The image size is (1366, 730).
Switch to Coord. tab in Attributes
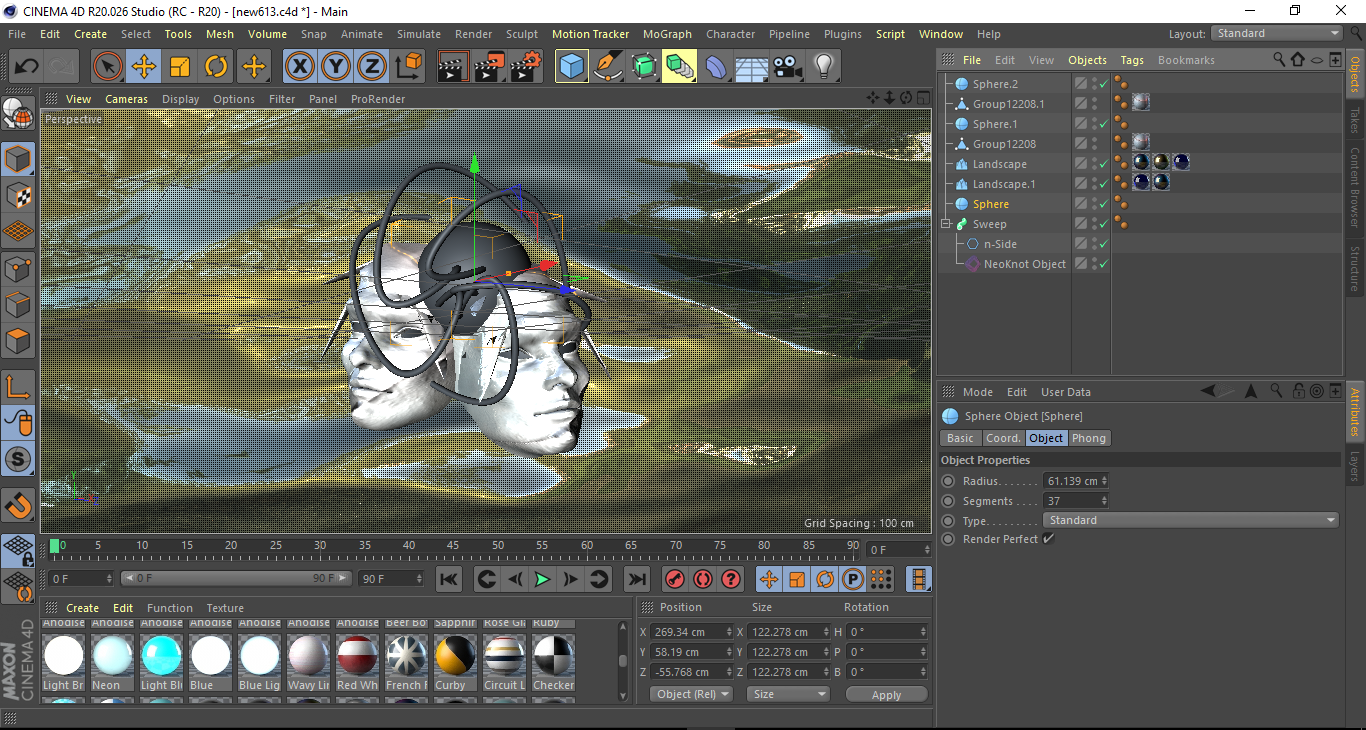tap(1003, 438)
